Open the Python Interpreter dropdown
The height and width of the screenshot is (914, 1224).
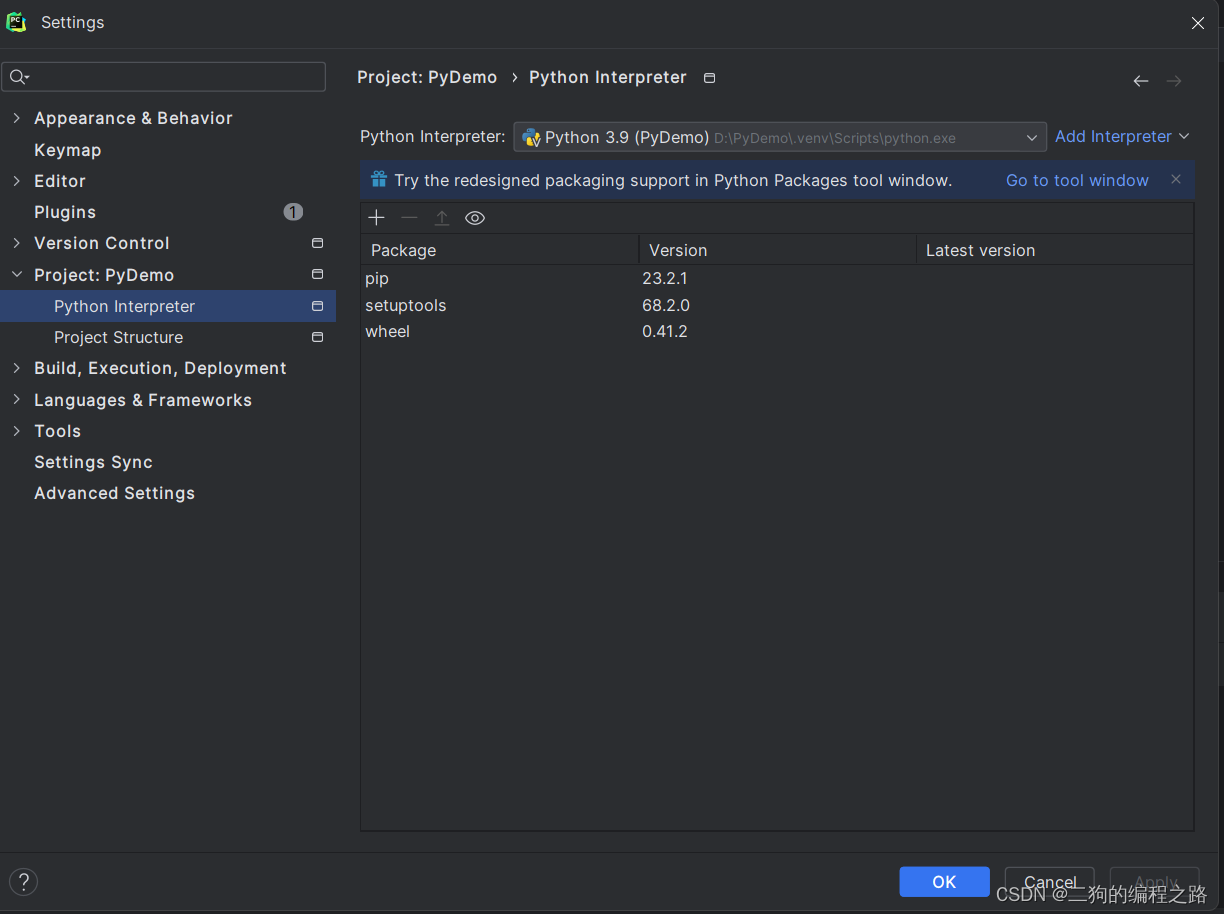click(x=780, y=137)
